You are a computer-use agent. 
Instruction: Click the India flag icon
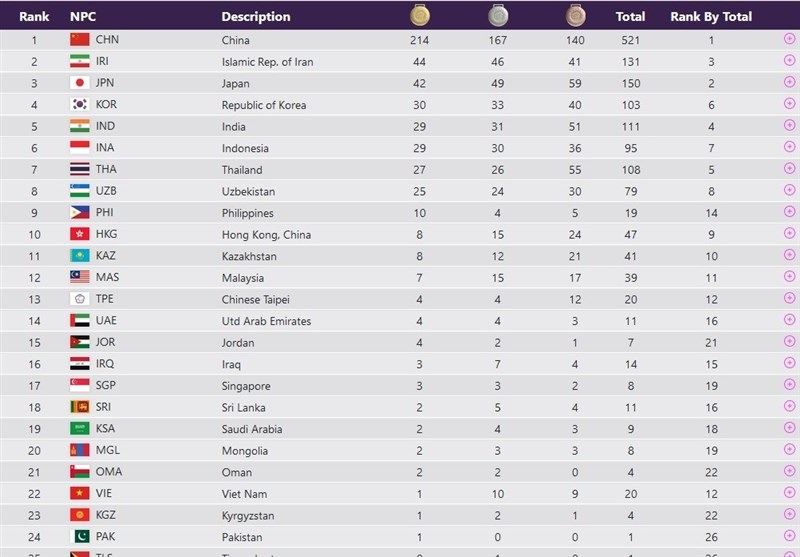80,126
